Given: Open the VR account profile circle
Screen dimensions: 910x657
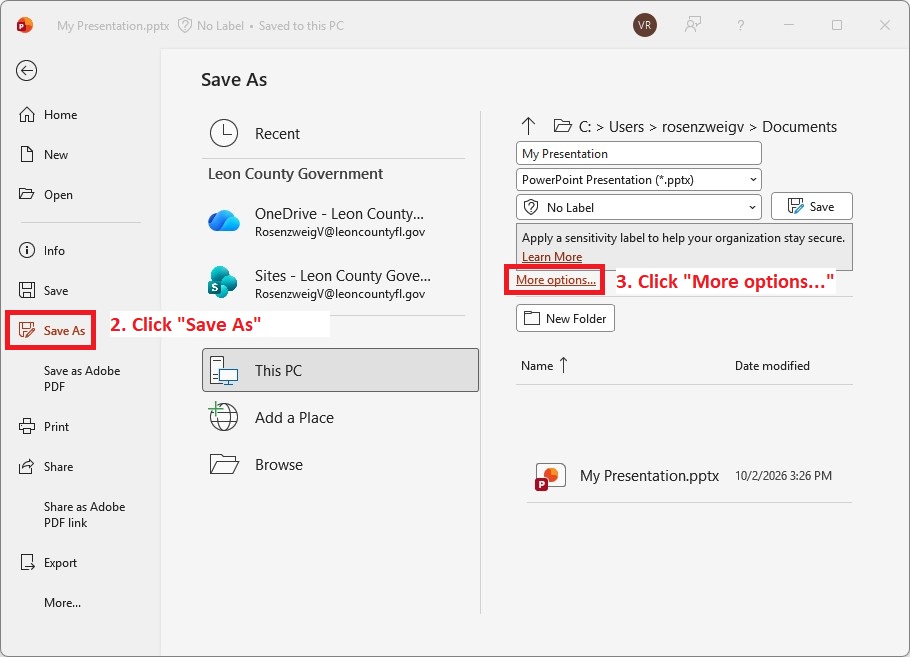Looking at the screenshot, I should point(644,26).
